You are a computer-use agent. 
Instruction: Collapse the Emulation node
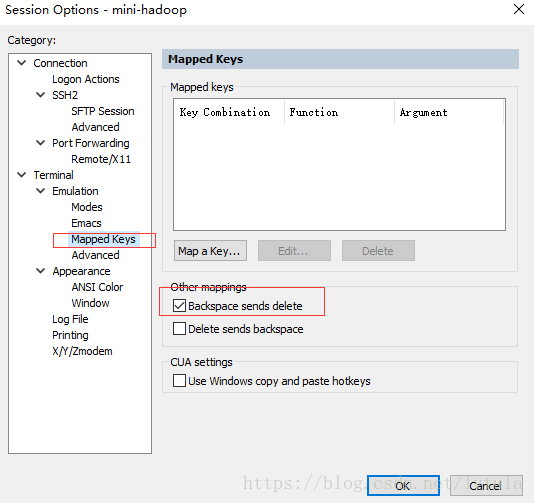click(x=41, y=191)
